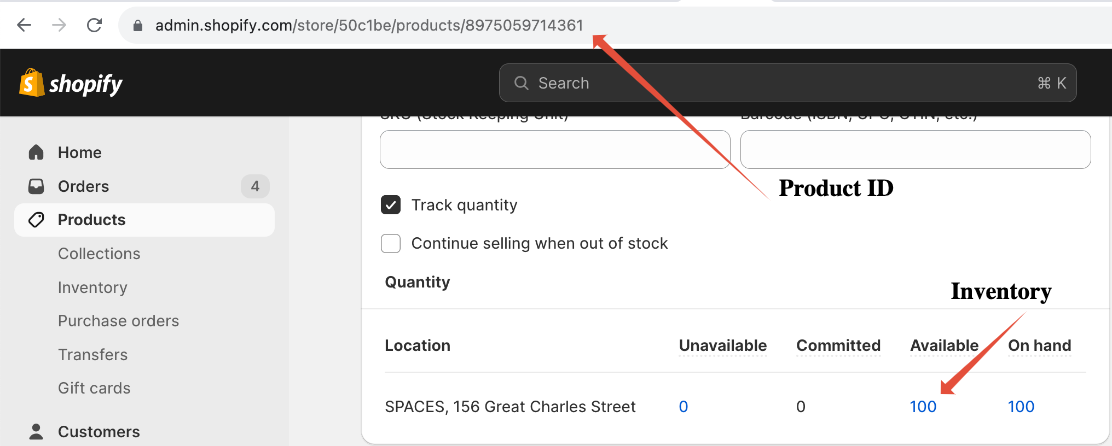Click the On hand quantity 100 link

tap(1021, 406)
